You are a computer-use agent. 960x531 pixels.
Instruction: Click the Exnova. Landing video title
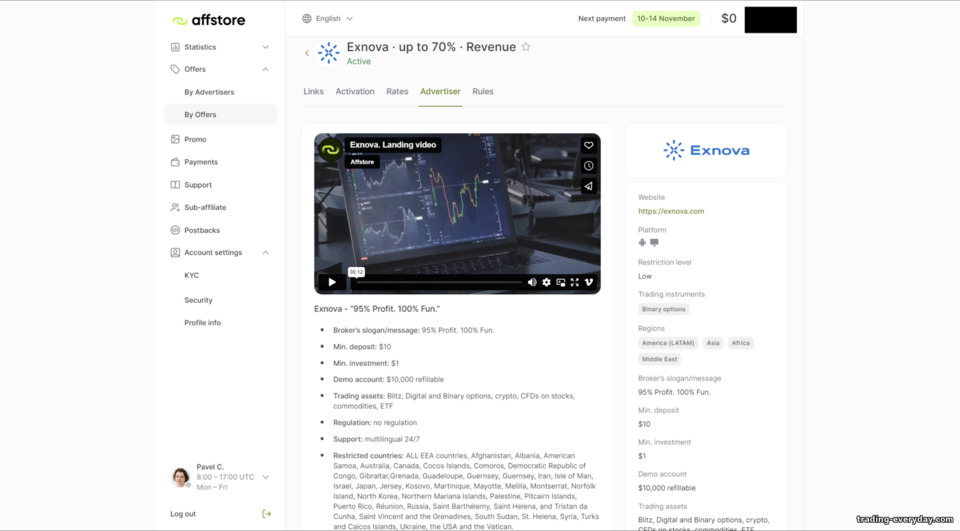coord(393,145)
